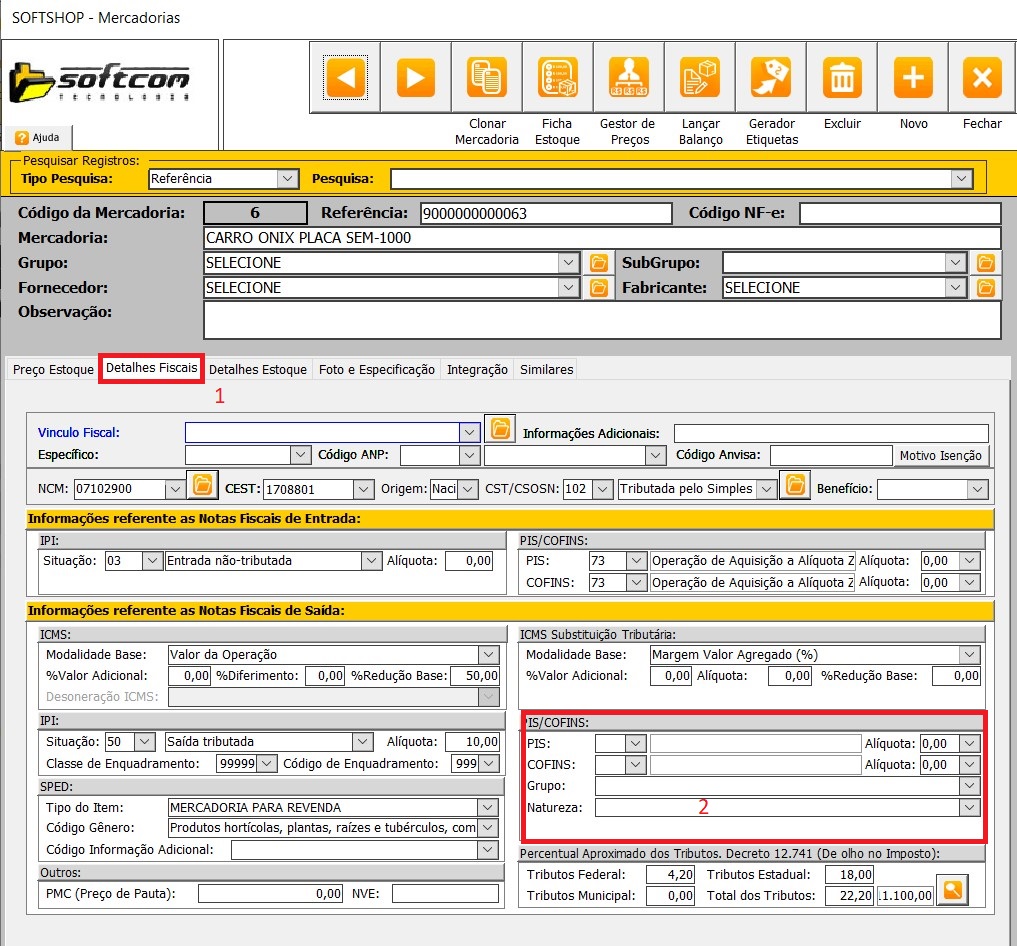Image resolution: width=1017 pixels, height=946 pixels.
Task: Open the CST/CSOSN code dropdown
Action: click(x=602, y=490)
